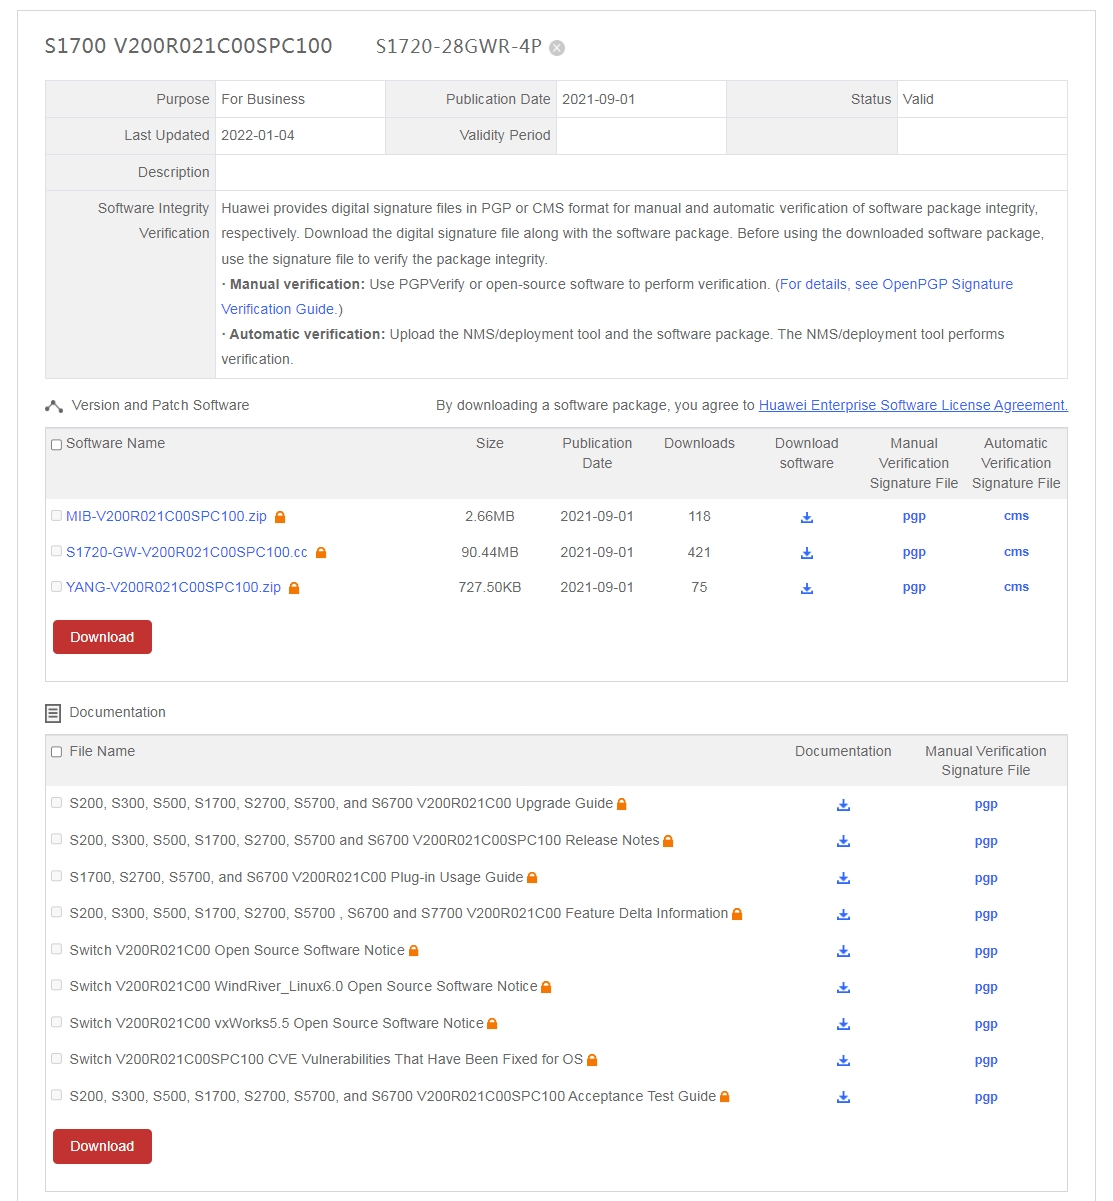Download vxWorks5.5 Open Source Notice icon
This screenshot has width=1113, height=1201.
[843, 1024]
